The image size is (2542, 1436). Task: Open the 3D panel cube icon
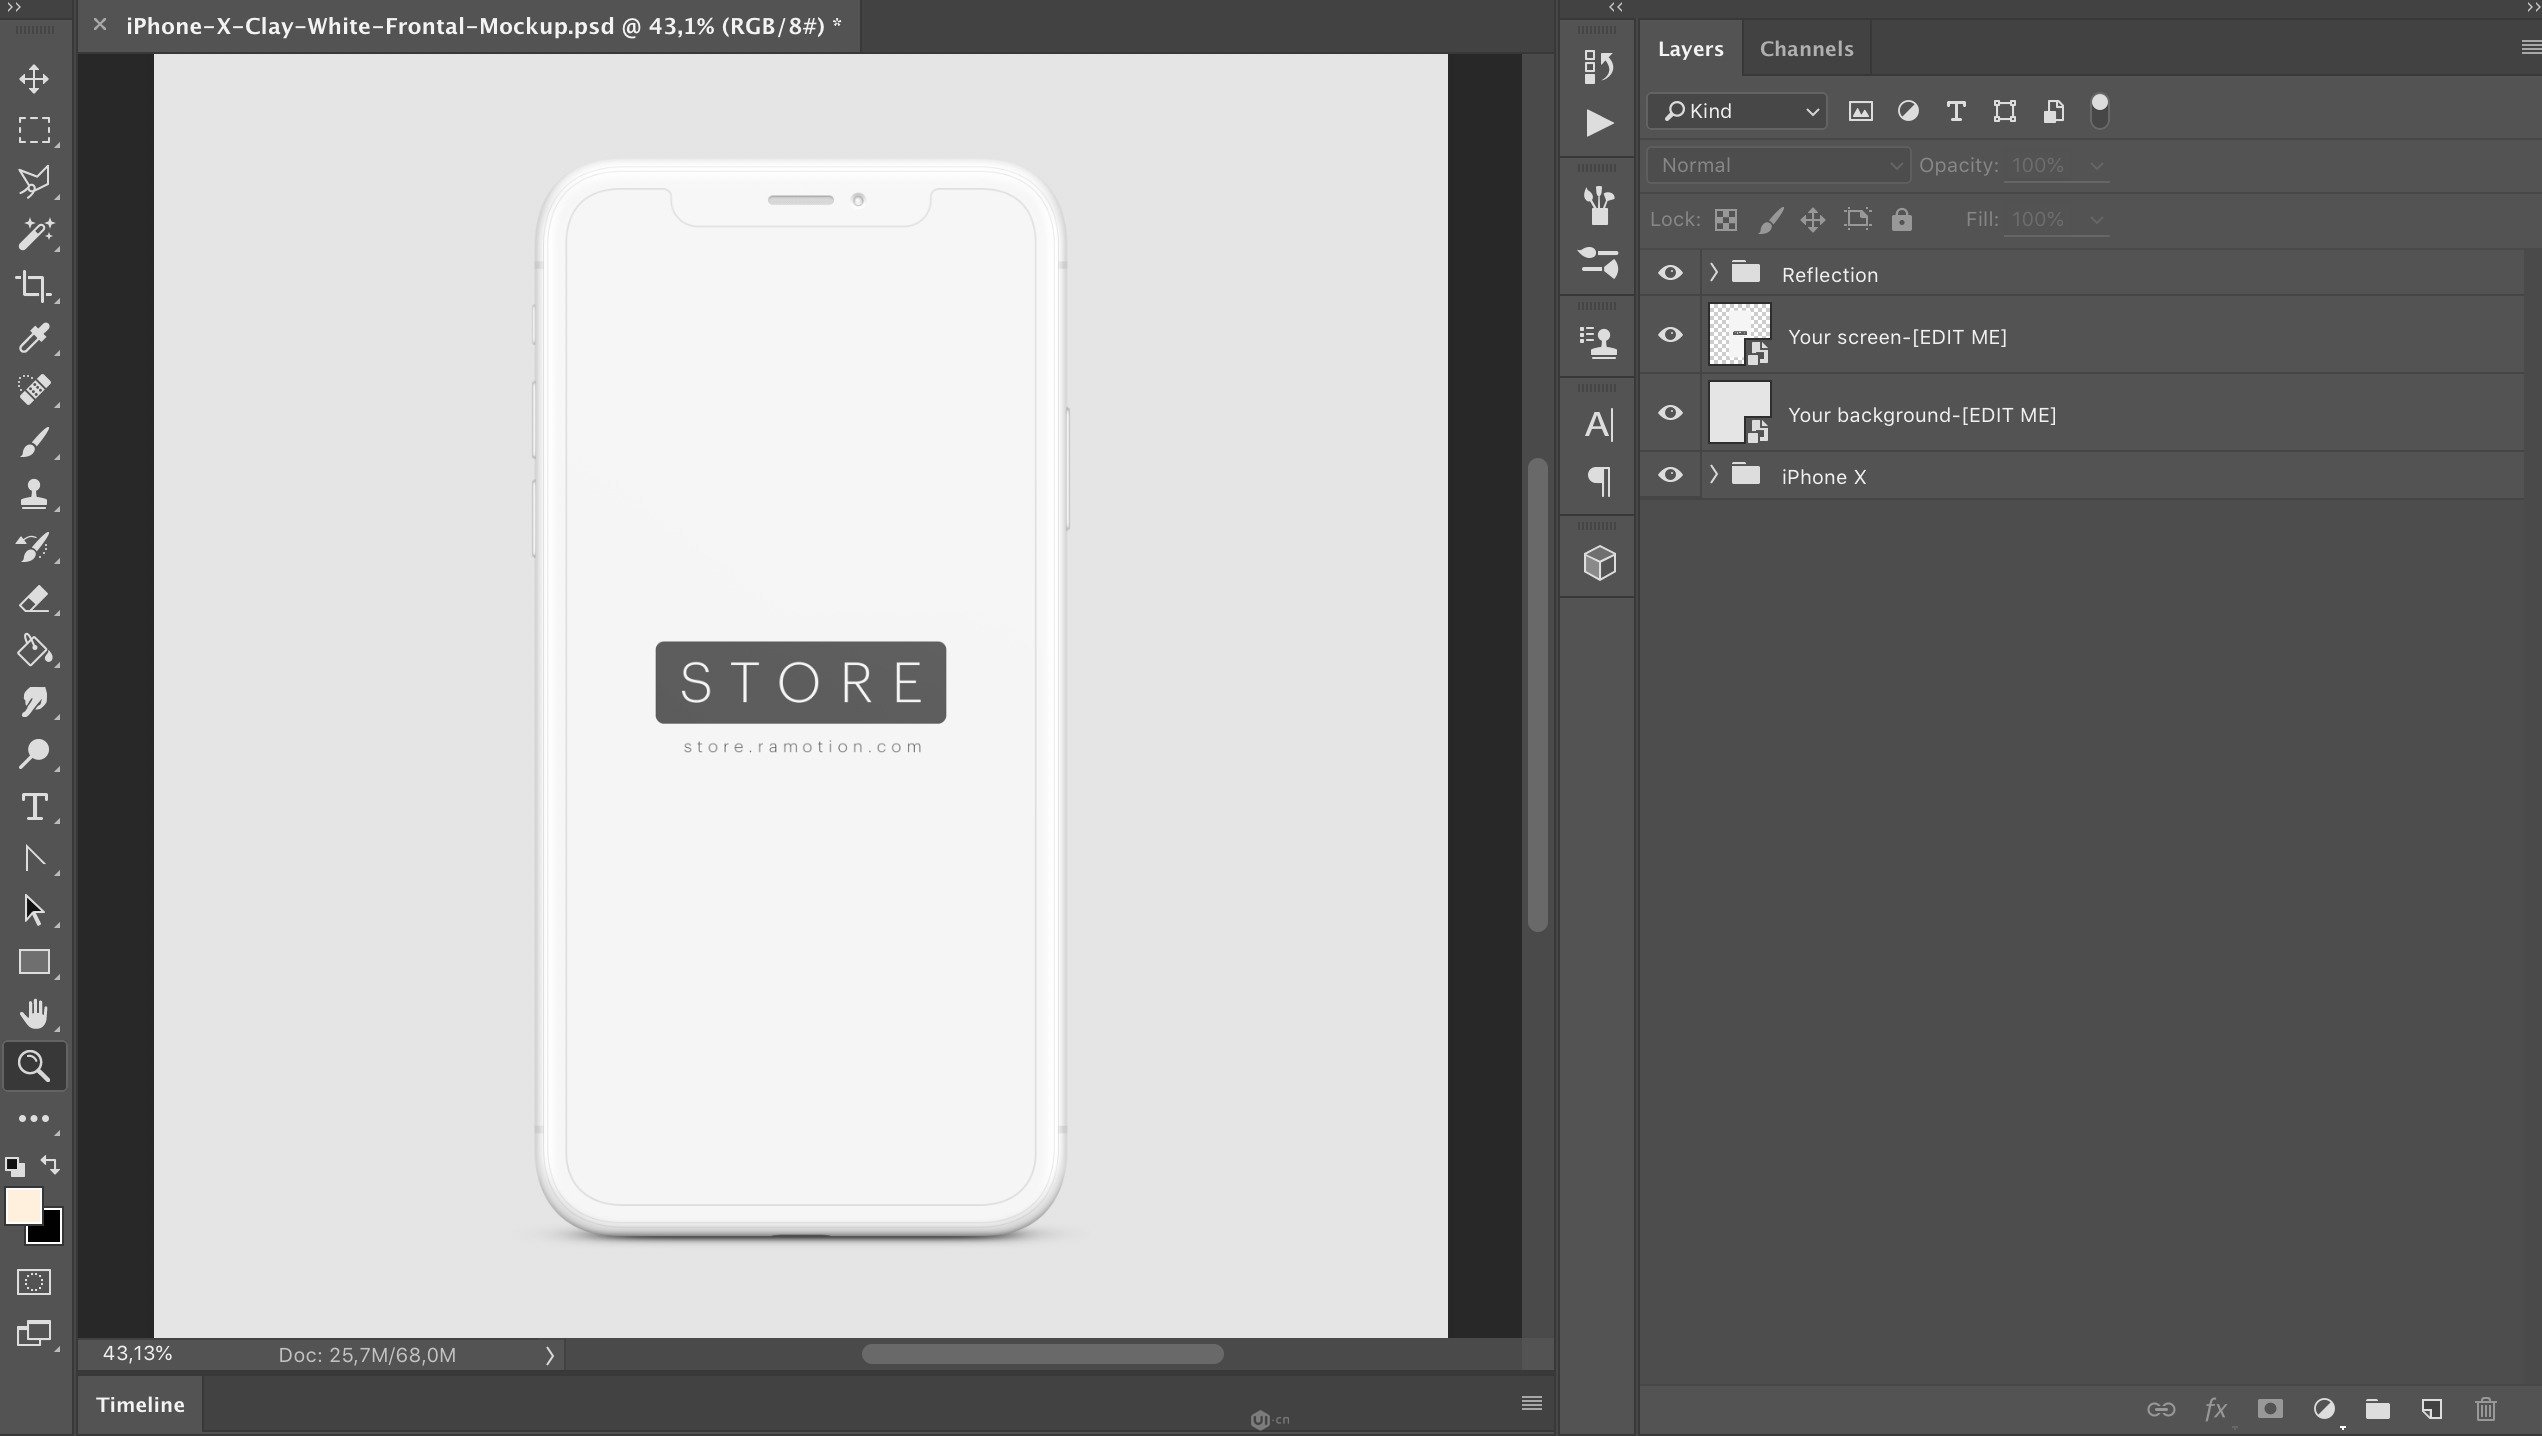coord(1599,563)
